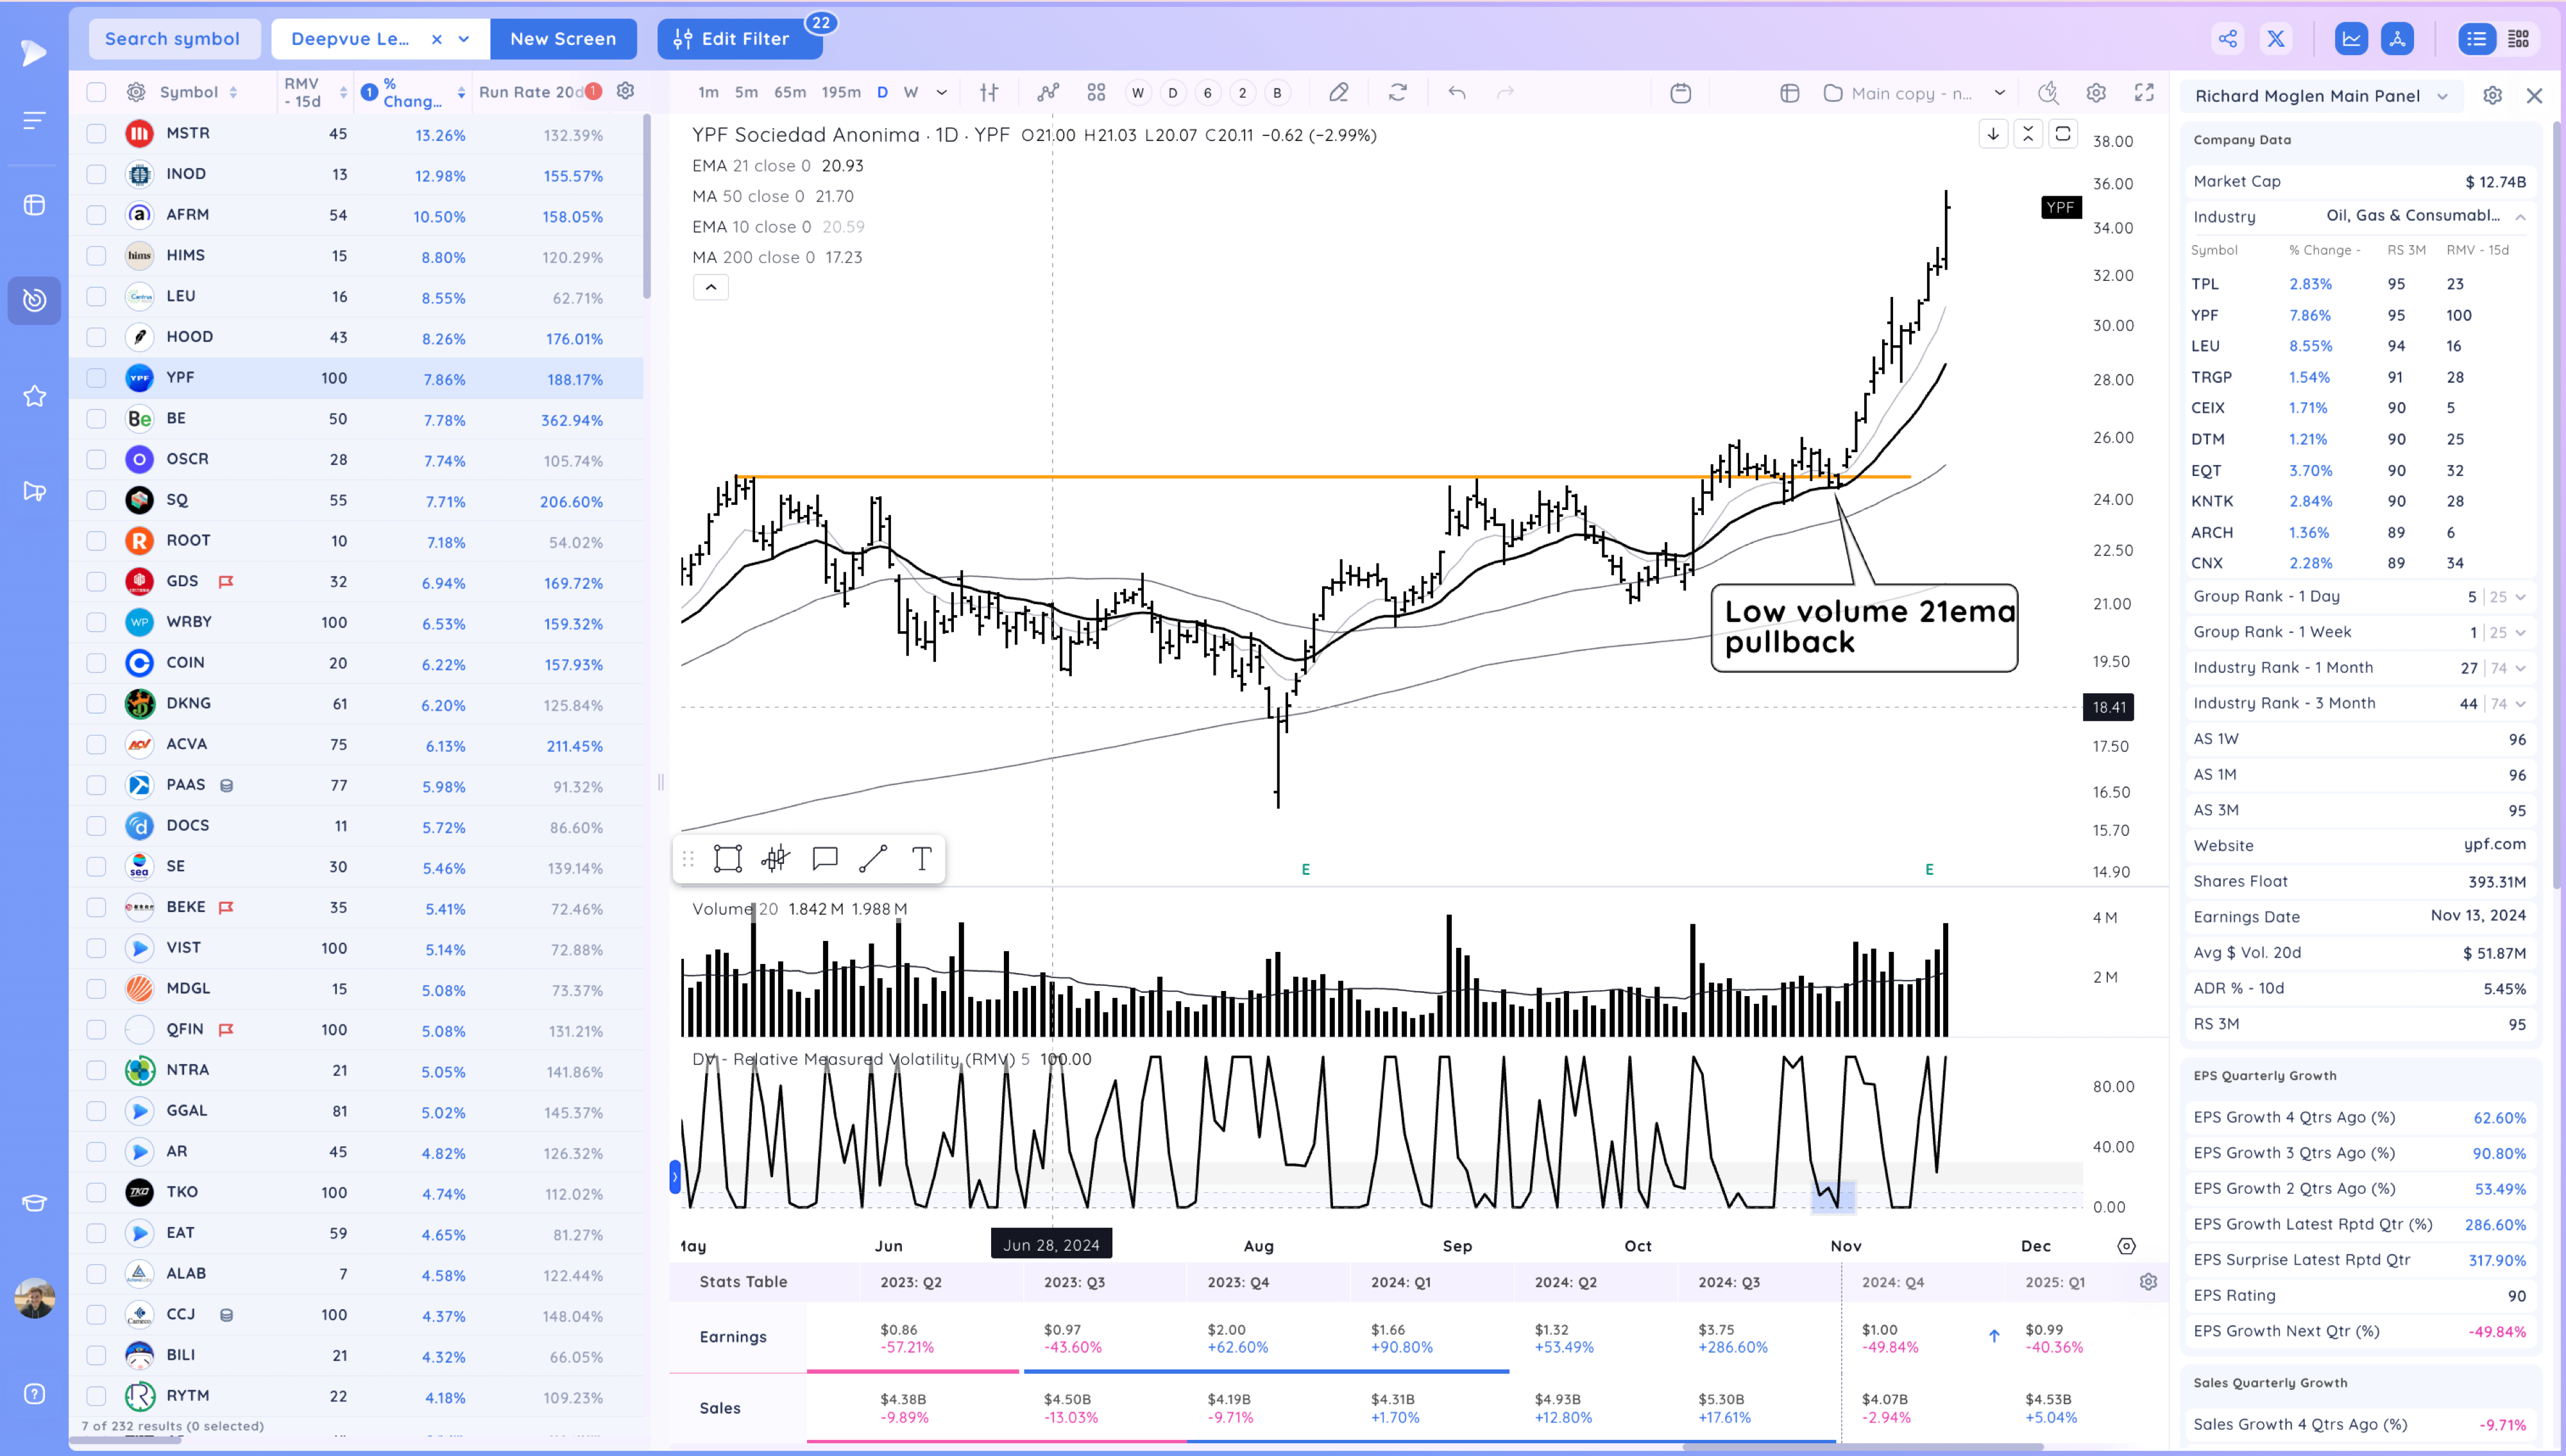Image resolution: width=2566 pixels, height=1456 pixels.
Task: Open the Deepvue screen dropdown arrow
Action: pyautogui.click(x=464, y=39)
